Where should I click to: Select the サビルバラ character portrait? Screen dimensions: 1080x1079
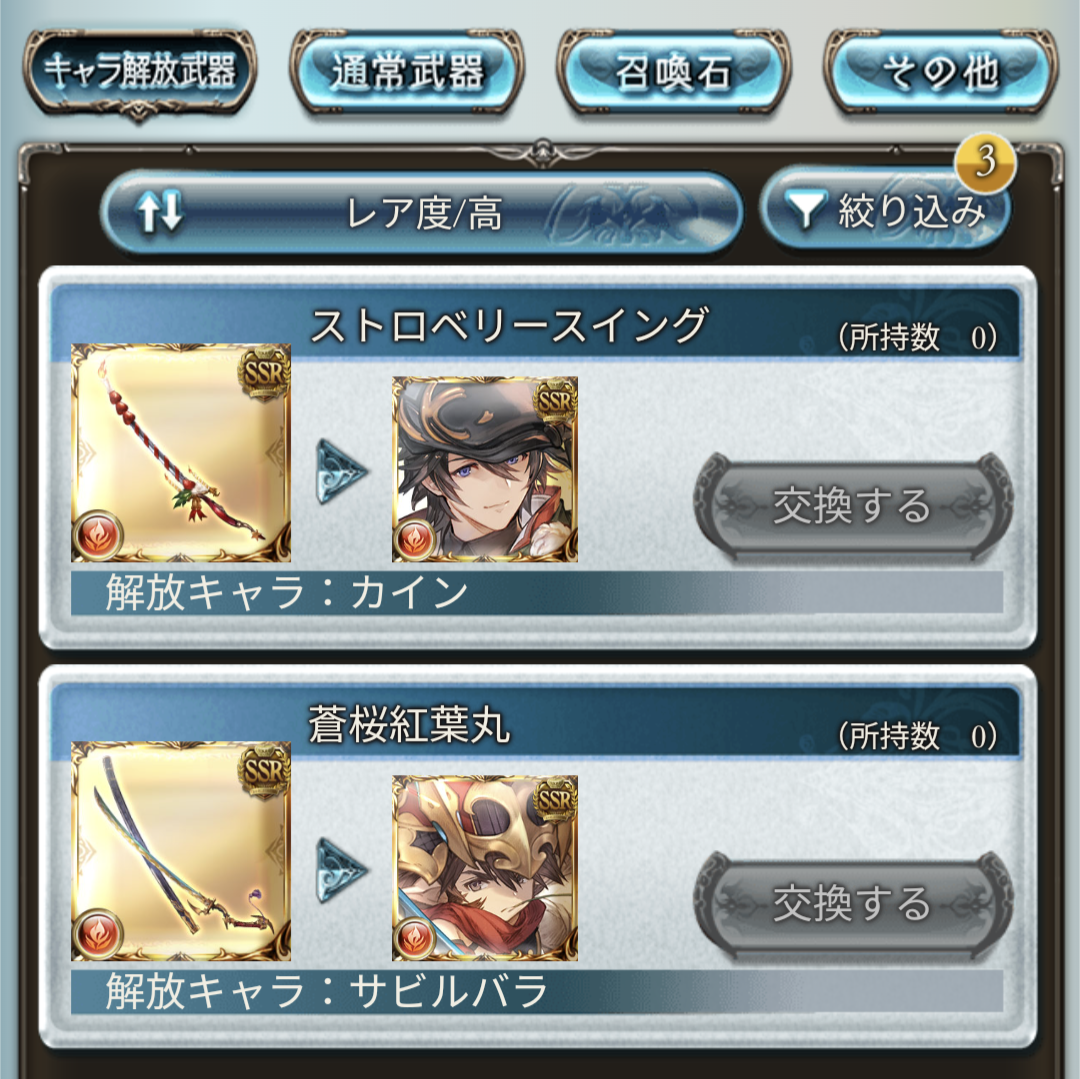pyautogui.click(x=485, y=868)
